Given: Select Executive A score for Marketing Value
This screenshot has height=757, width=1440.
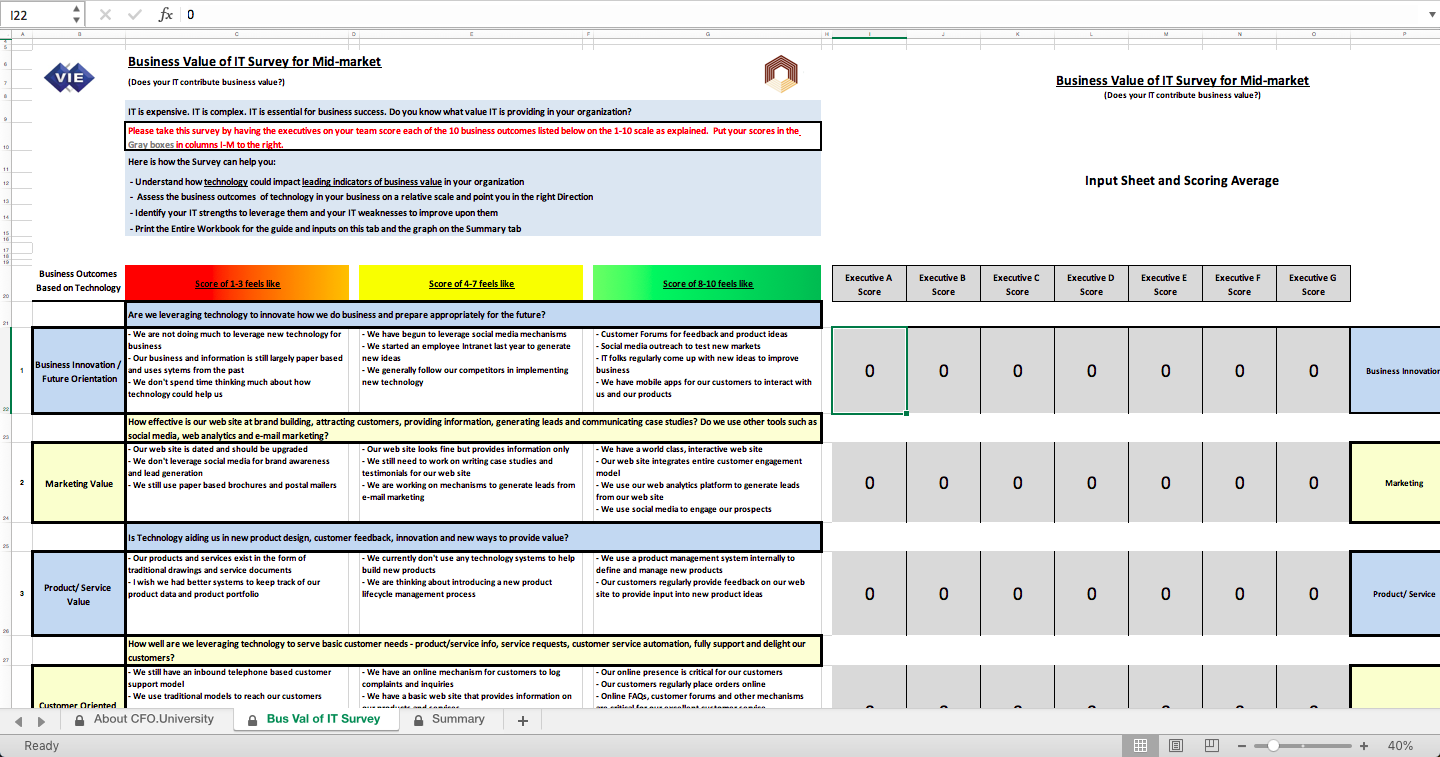Looking at the screenshot, I should pyautogui.click(x=869, y=482).
